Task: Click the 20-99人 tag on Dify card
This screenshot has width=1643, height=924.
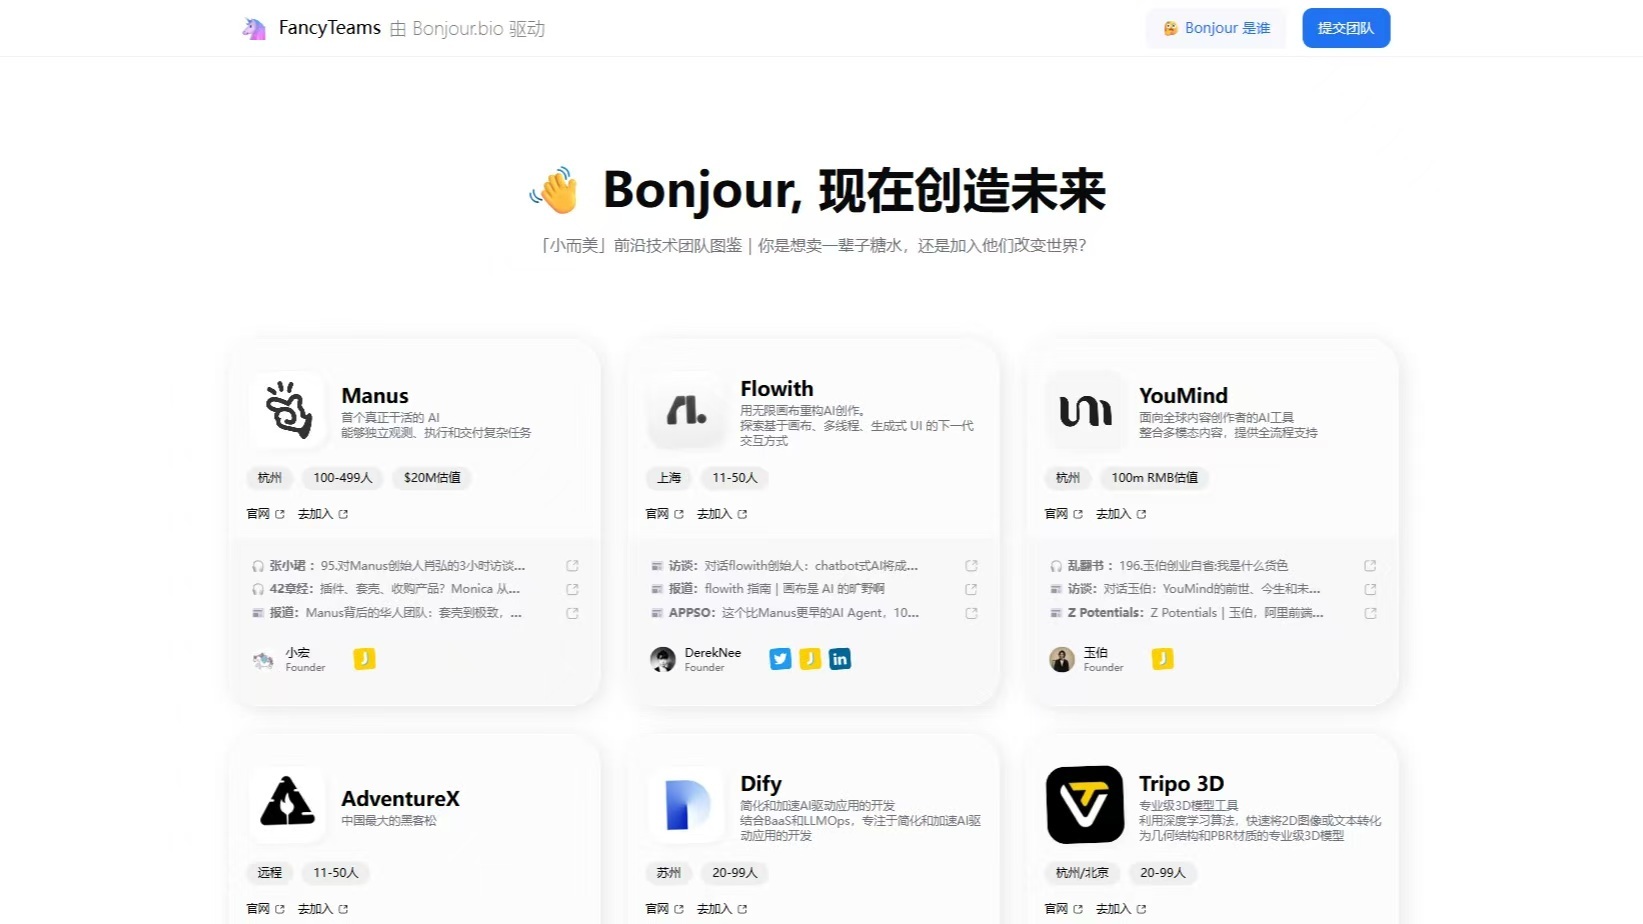Action: (735, 873)
